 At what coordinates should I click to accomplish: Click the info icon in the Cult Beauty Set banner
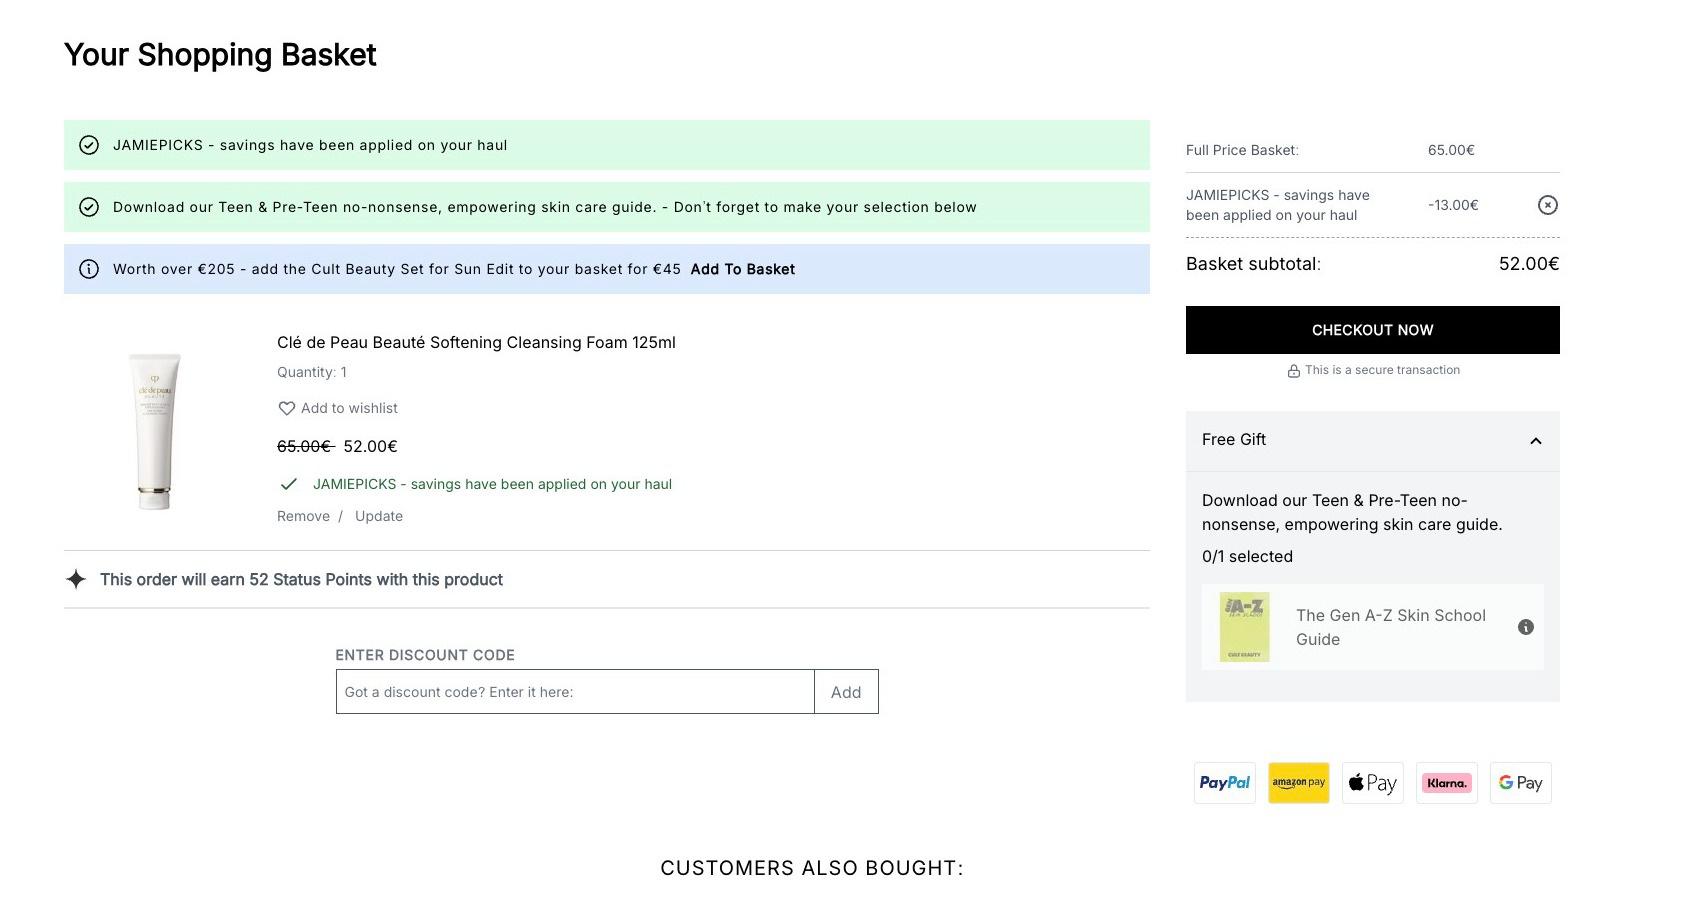point(89,269)
